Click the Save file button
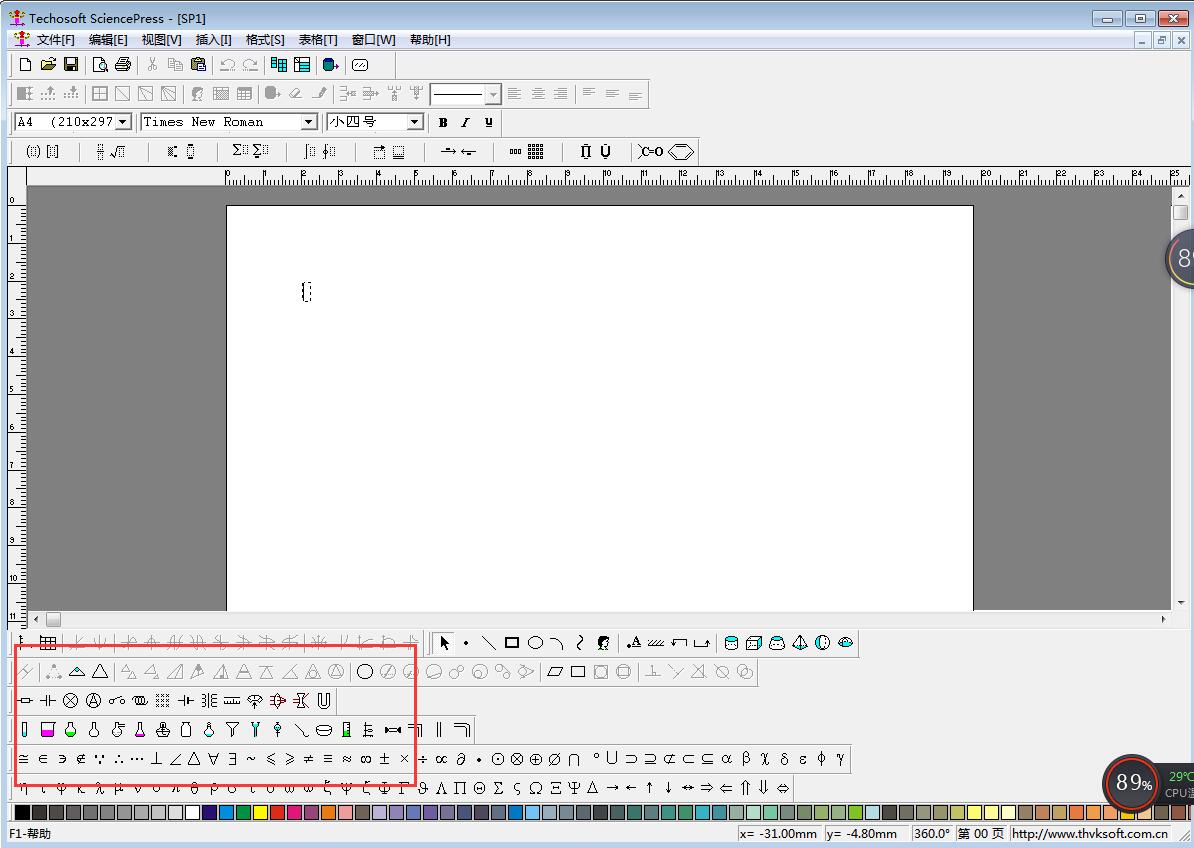The width and height of the screenshot is (1194, 848). click(71, 65)
